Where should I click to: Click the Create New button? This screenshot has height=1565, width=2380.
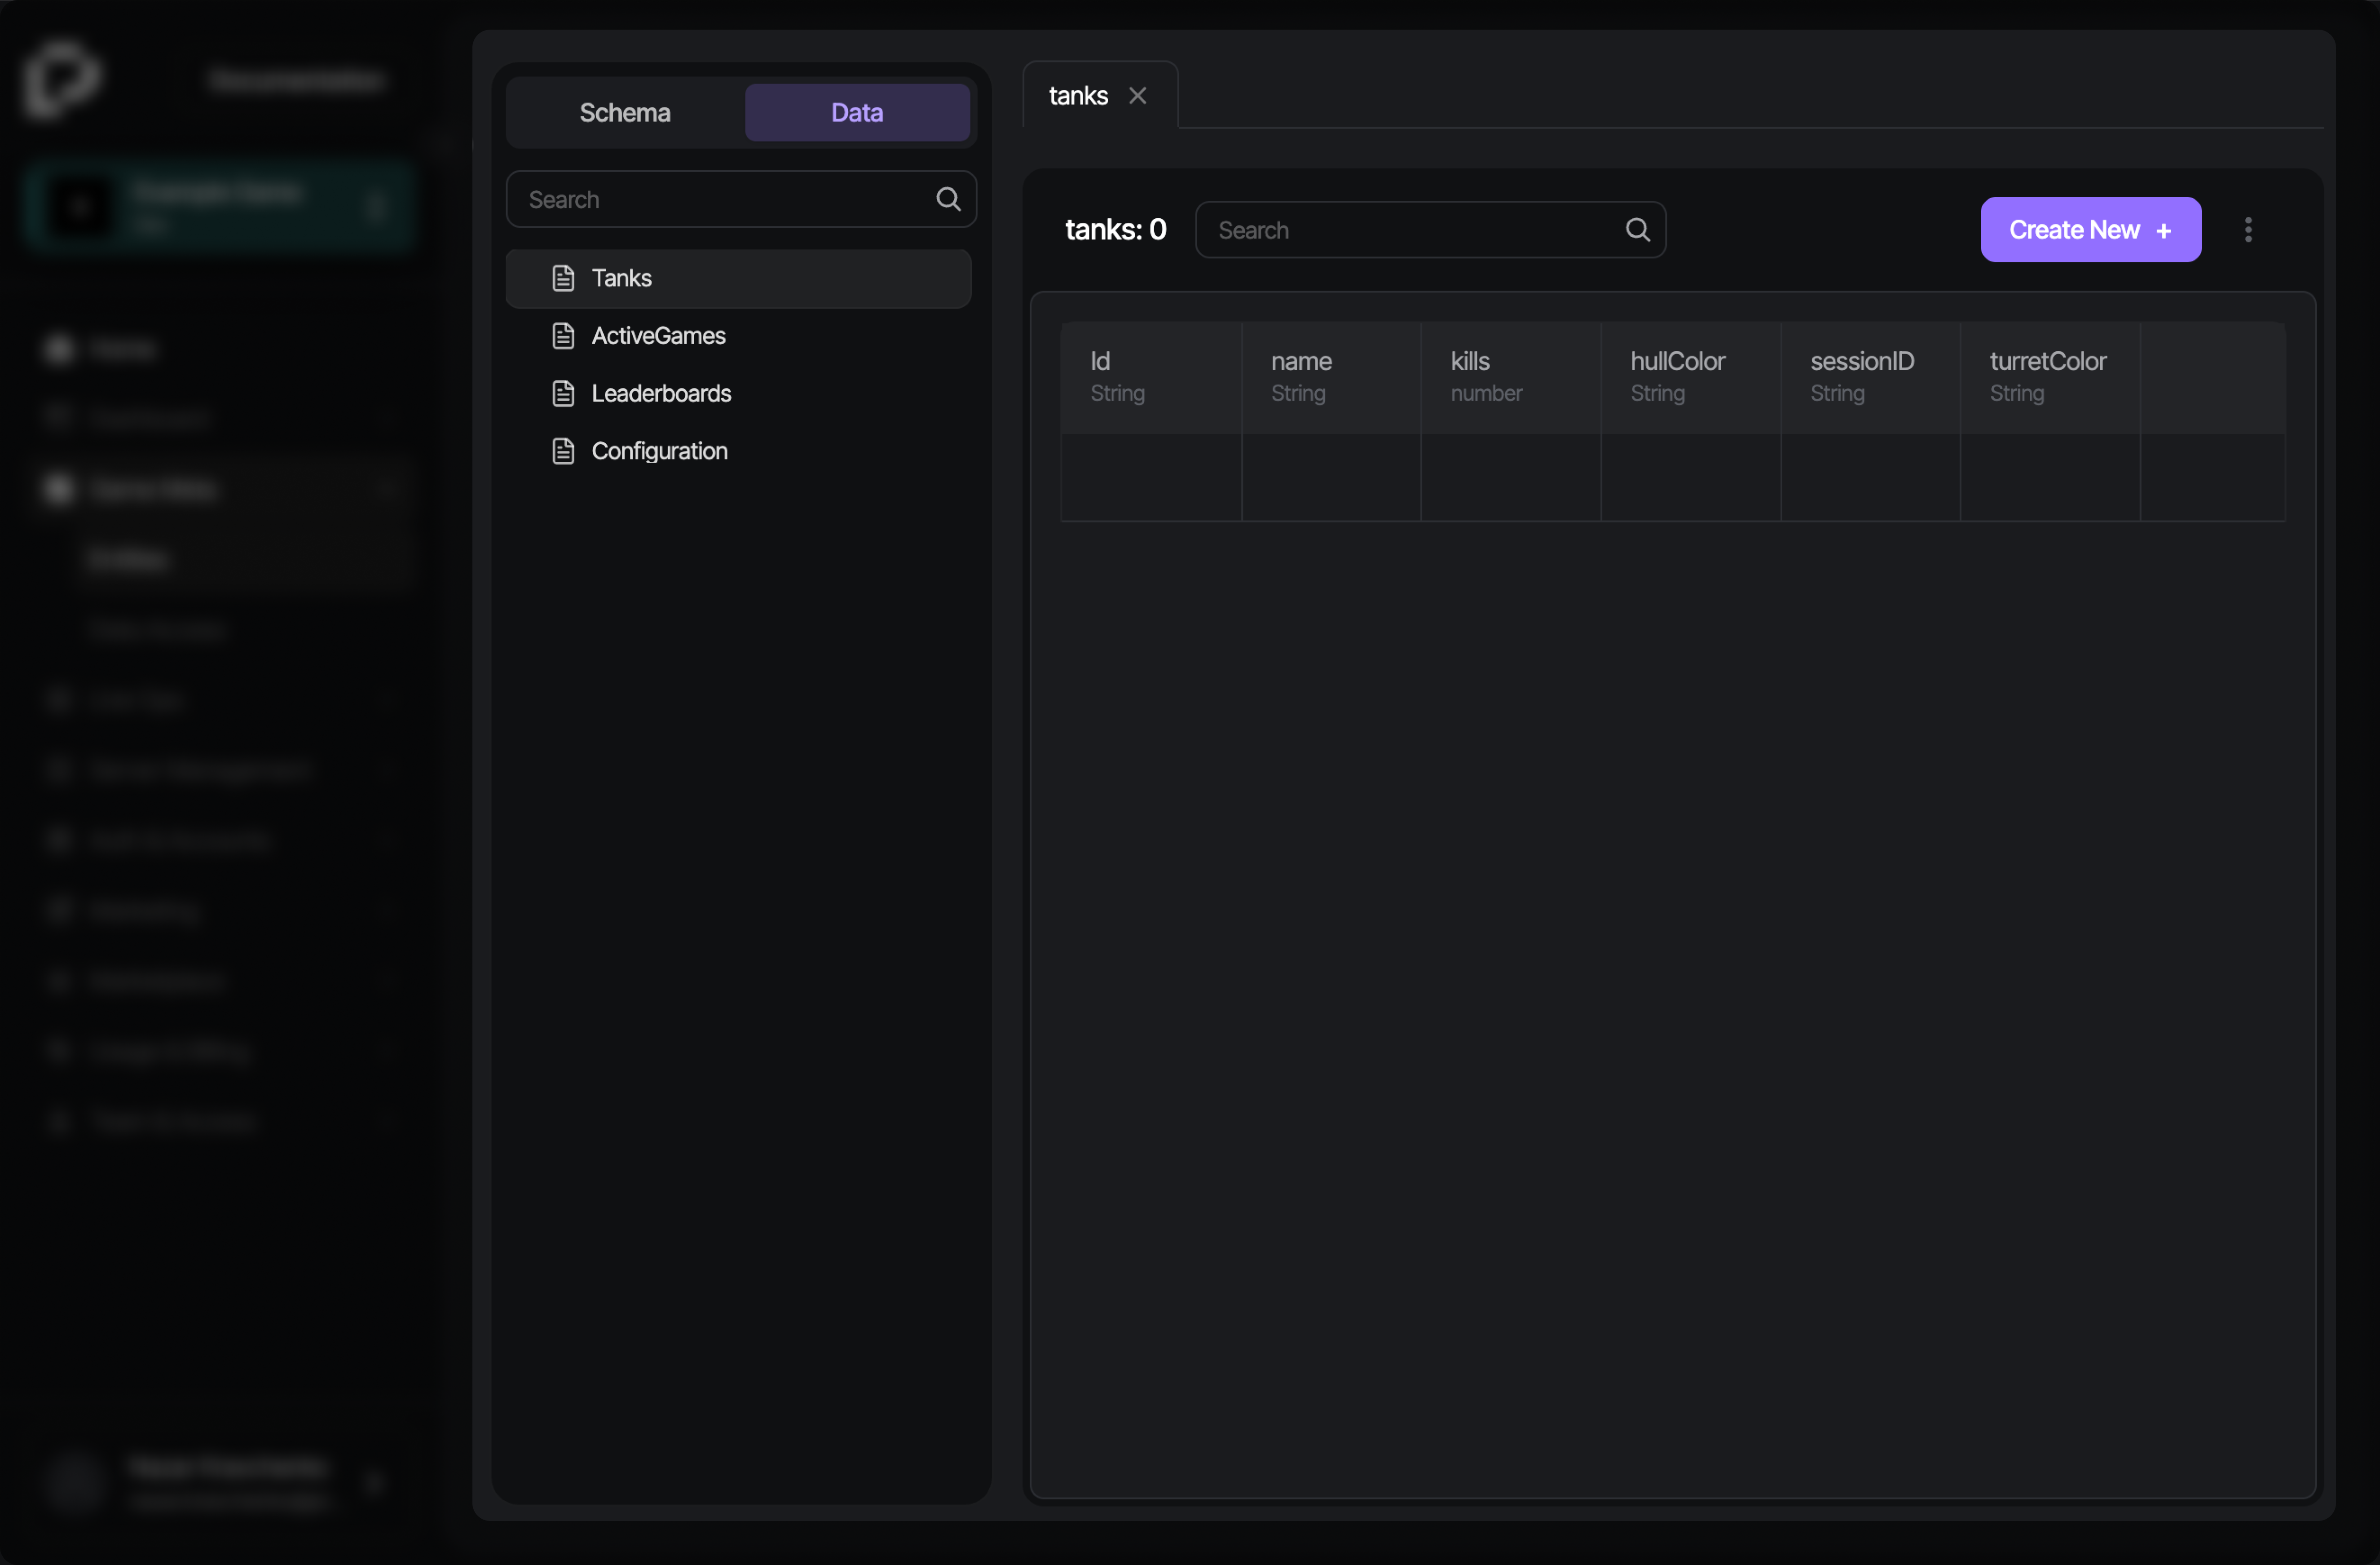[x=2089, y=229]
